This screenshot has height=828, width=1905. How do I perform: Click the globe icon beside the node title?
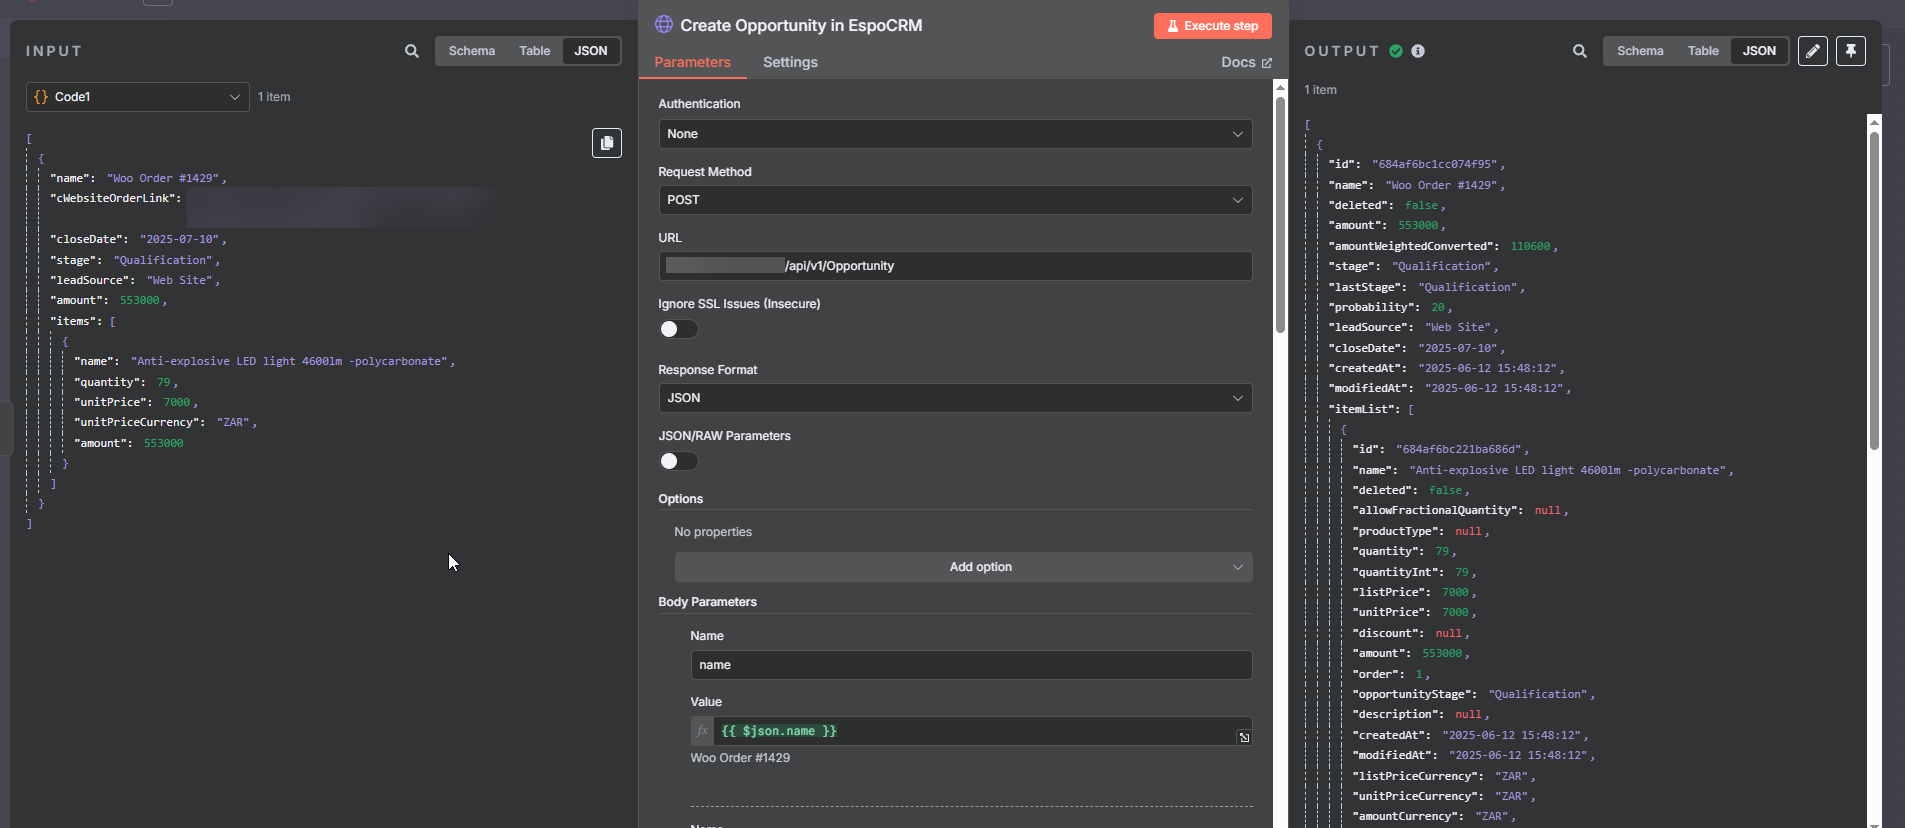click(x=664, y=25)
